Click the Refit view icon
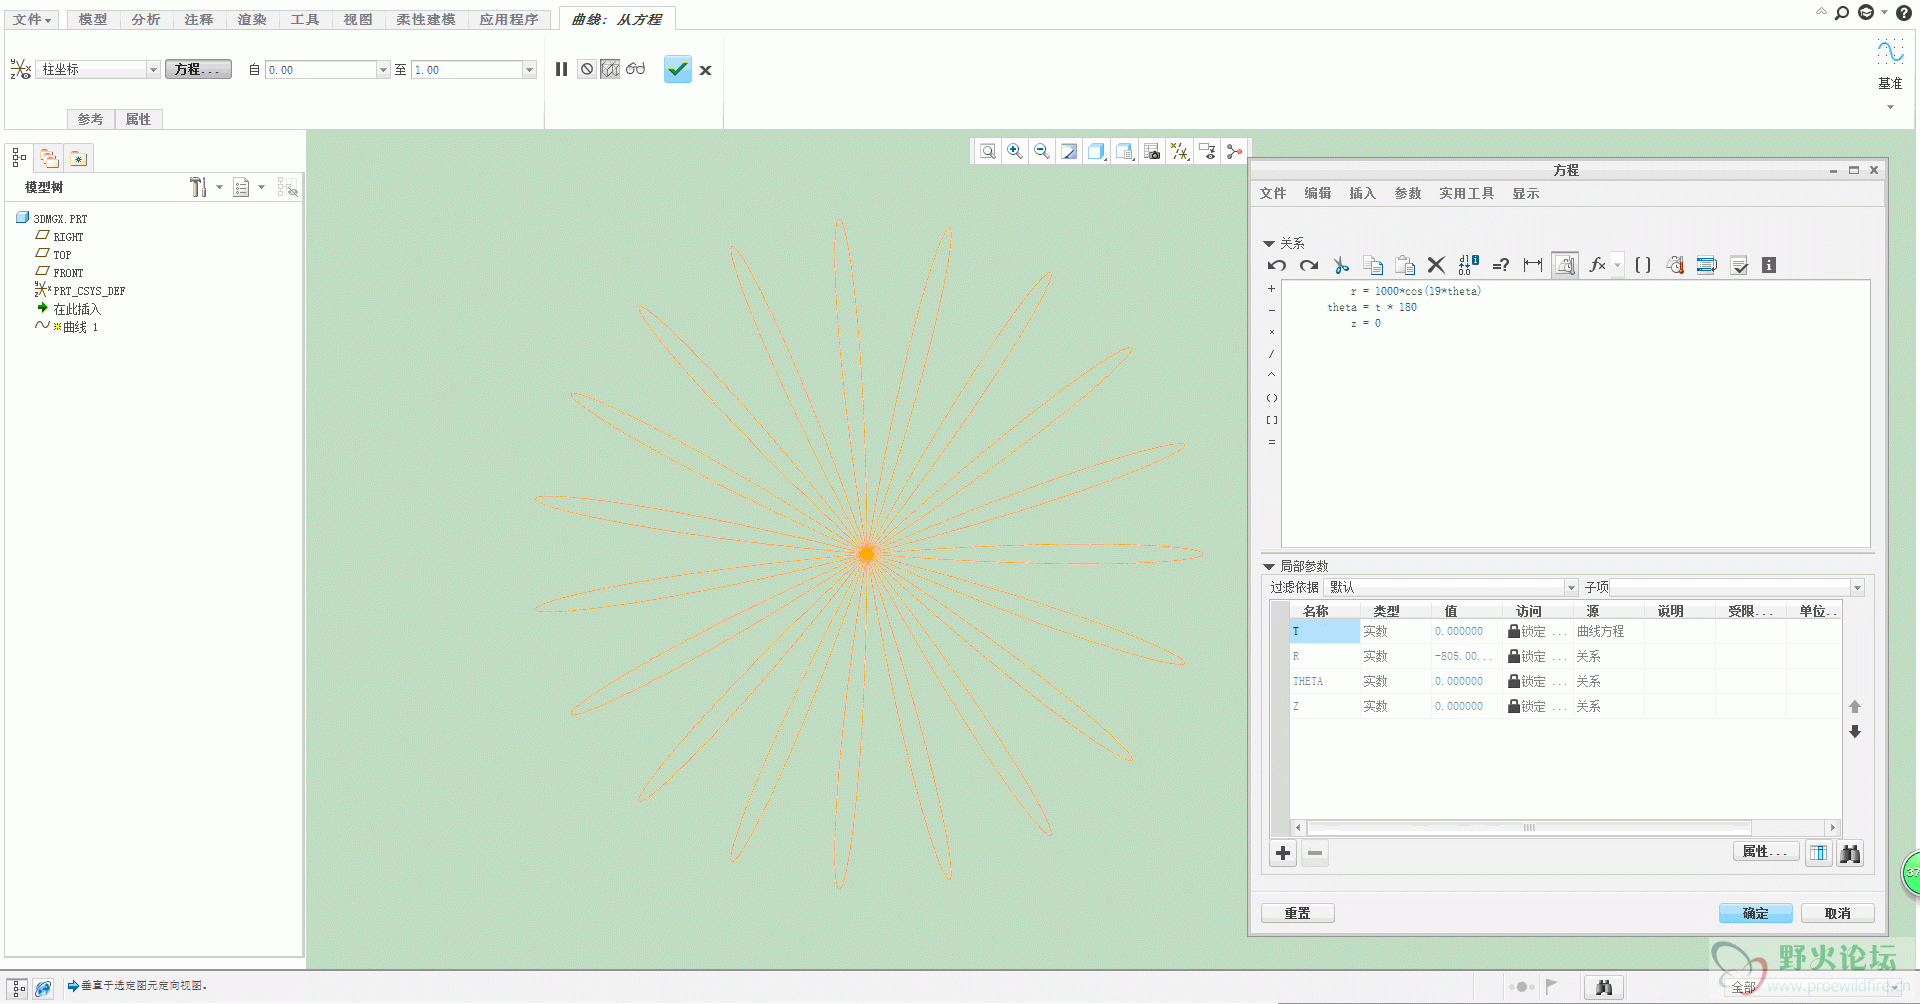The height and width of the screenshot is (1004, 1920). [x=987, y=151]
